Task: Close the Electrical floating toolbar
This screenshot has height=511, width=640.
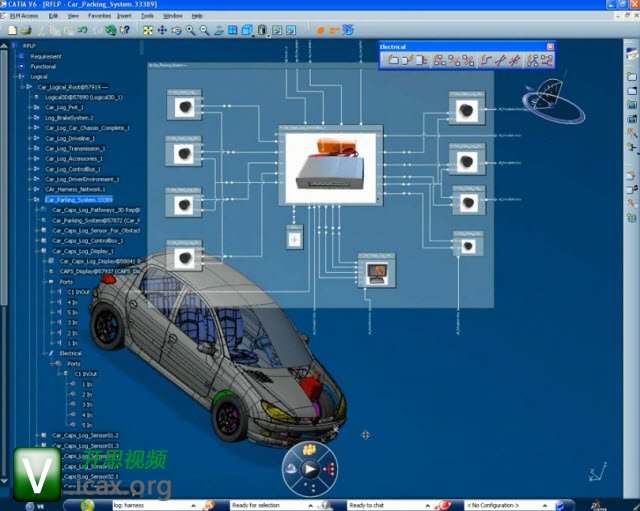Action: pyautogui.click(x=550, y=47)
